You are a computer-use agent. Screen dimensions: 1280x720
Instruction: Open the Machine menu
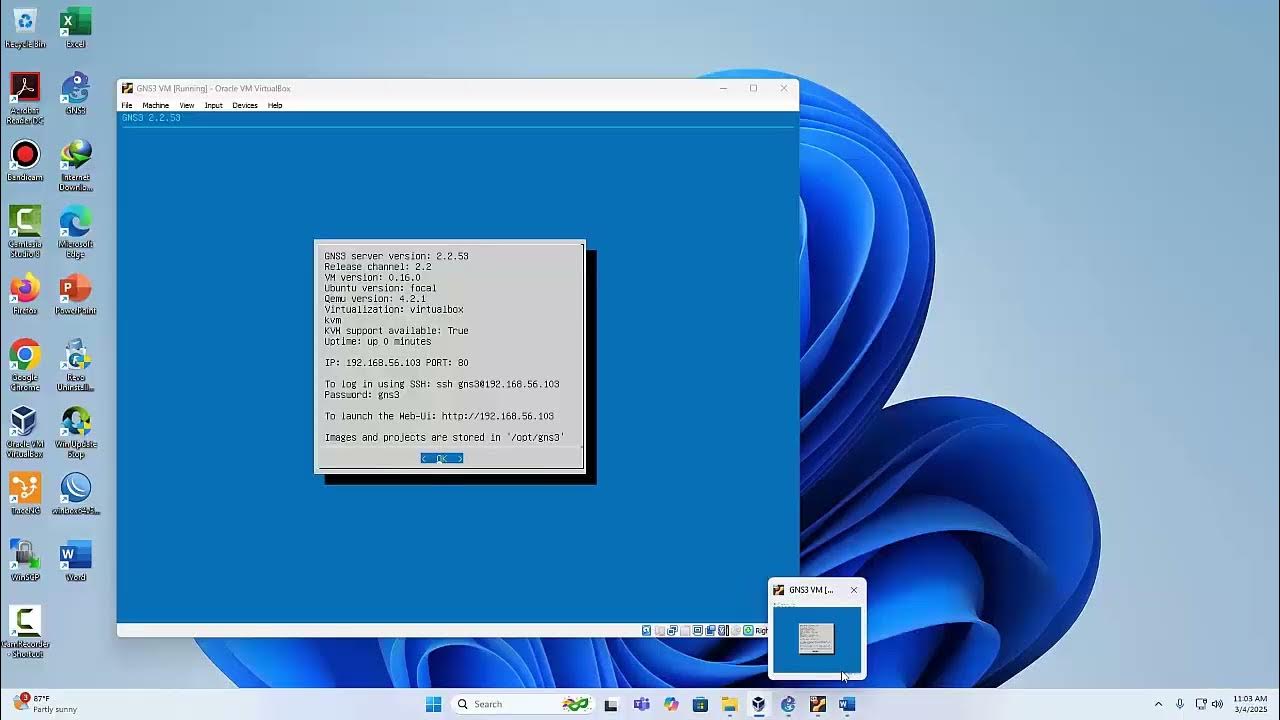point(155,105)
